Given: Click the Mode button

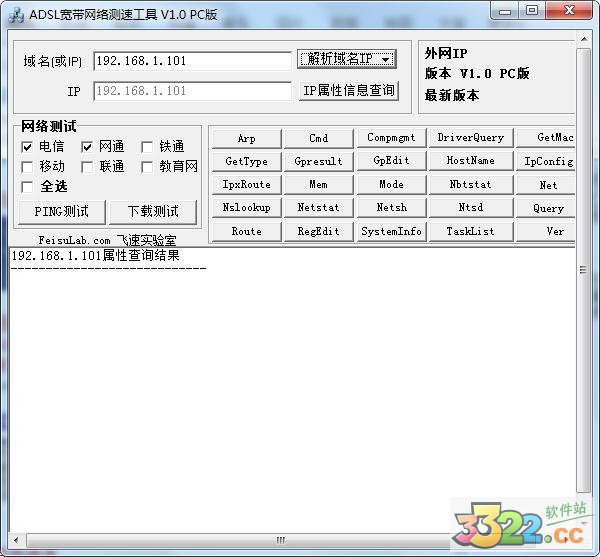Looking at the screenshot, I should 391,185.
